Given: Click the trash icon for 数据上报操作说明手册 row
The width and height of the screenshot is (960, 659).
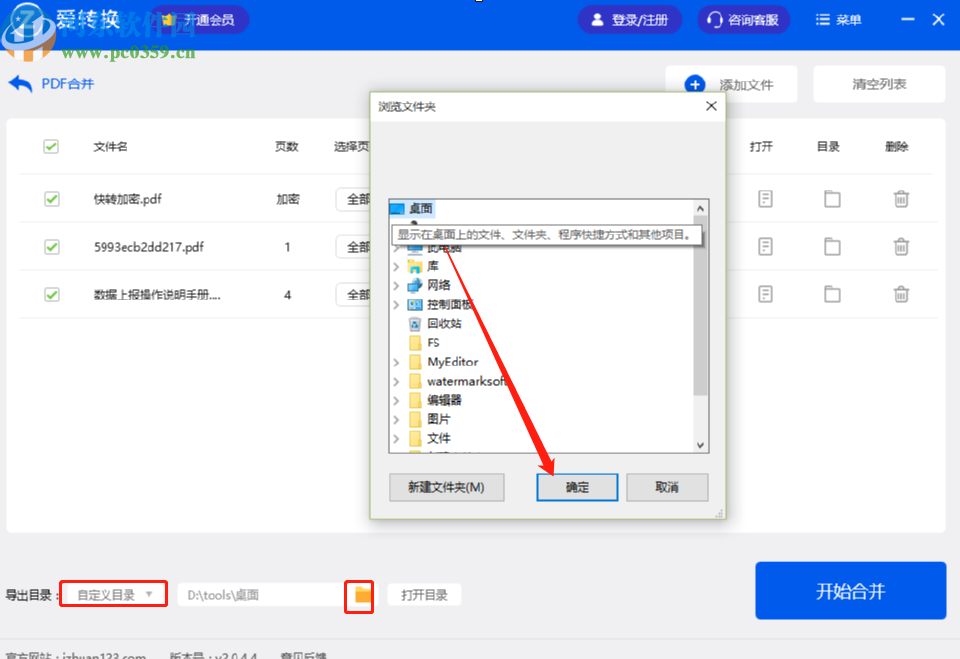Looking at the screenshot, I should [x=901, y=294].
